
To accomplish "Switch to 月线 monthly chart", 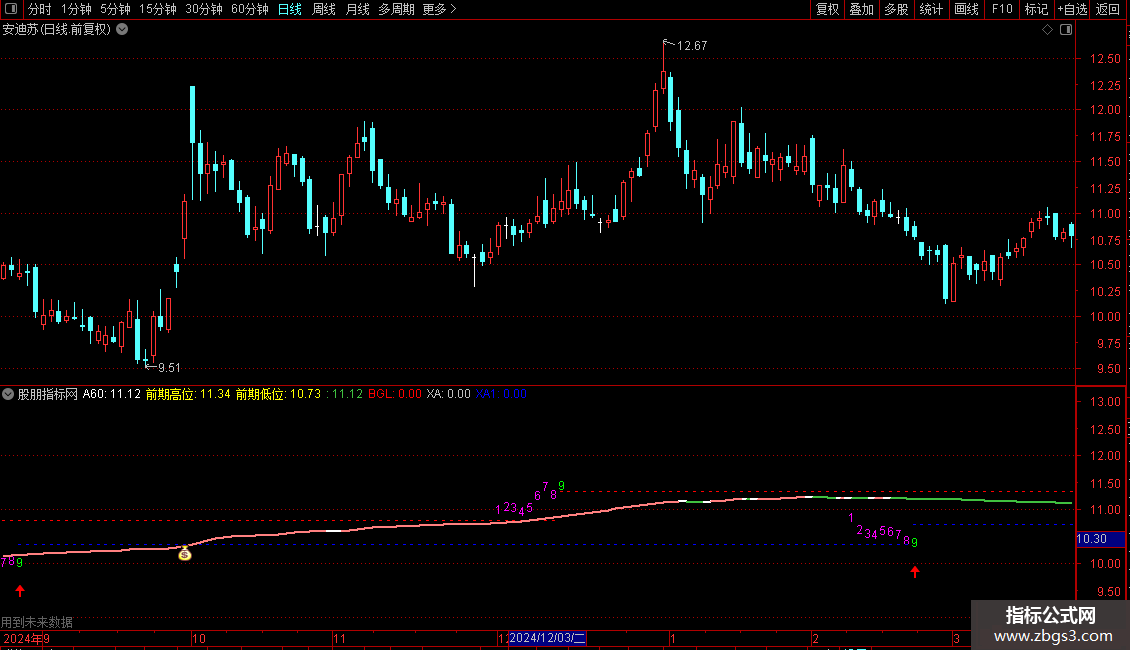I will (357, 9).
